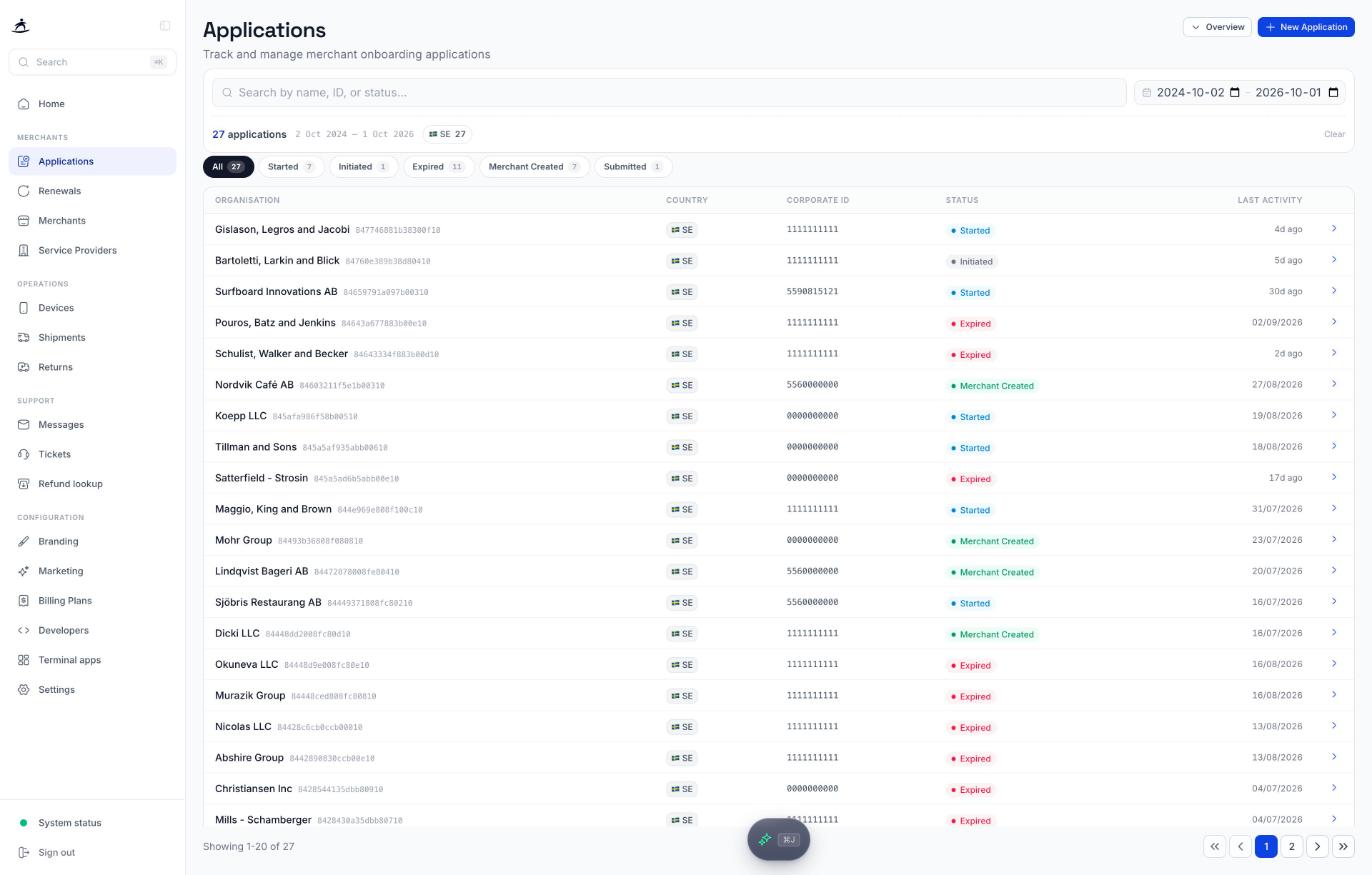Open Messages in Support
The width and height of the screenshot is (1372, 875).
tap(92, 425)
